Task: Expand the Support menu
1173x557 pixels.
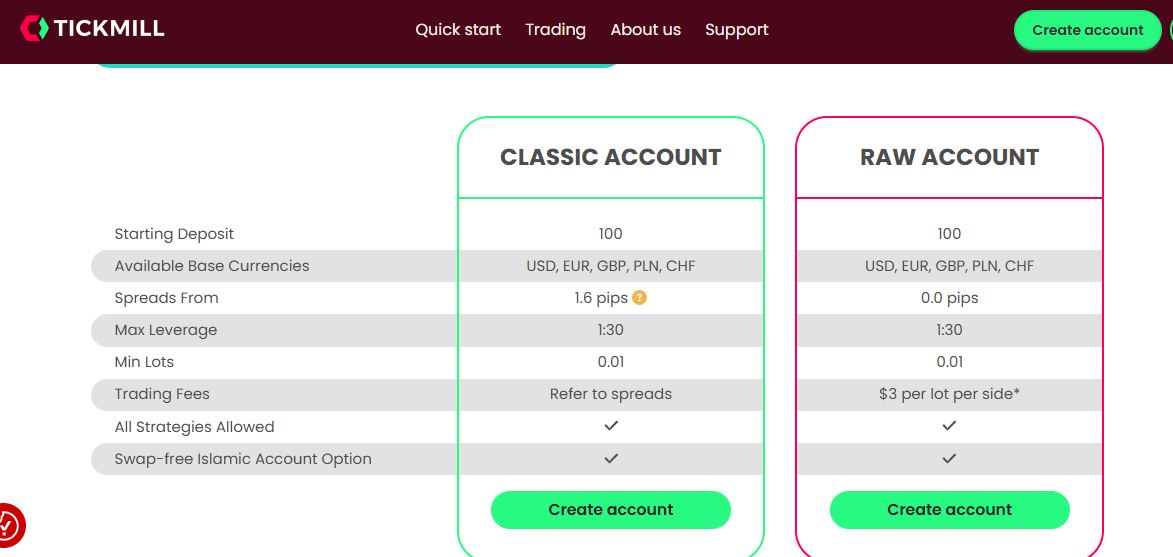Action: [736, 30]
